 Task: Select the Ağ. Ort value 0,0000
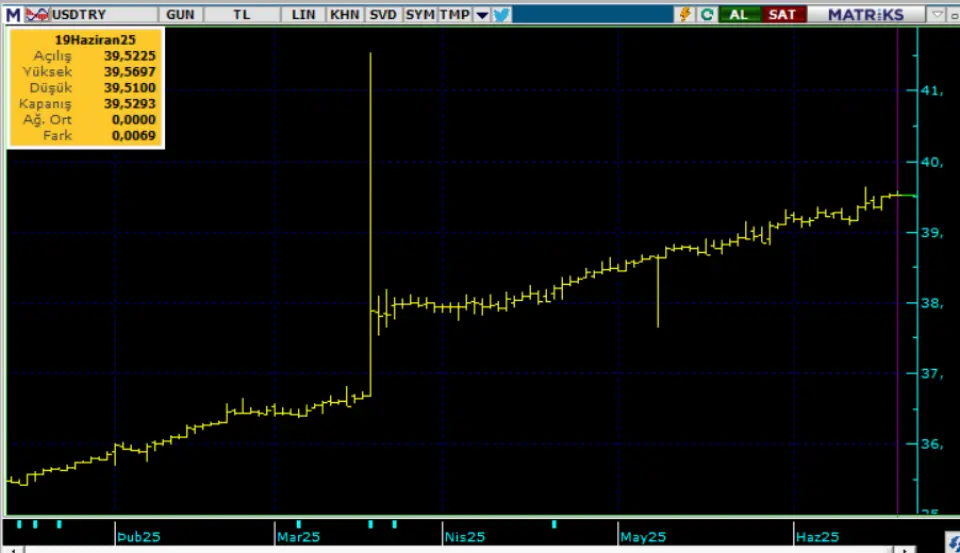coord(133,119)
